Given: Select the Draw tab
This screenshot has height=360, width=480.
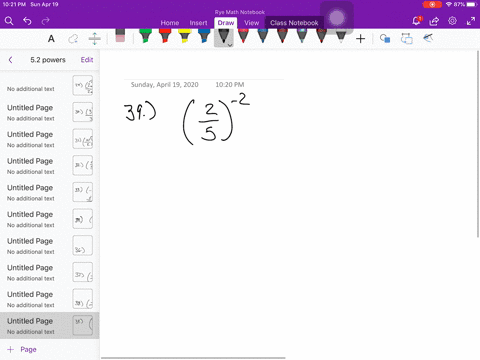Looking at the screenshot, I should 226,23.
